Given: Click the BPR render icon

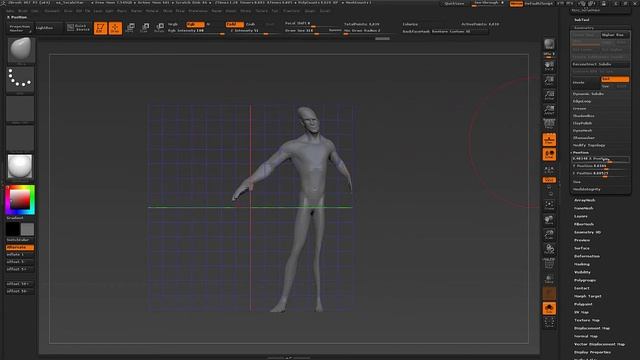Looking at the screenshot, I should click(x=549, y=44).
